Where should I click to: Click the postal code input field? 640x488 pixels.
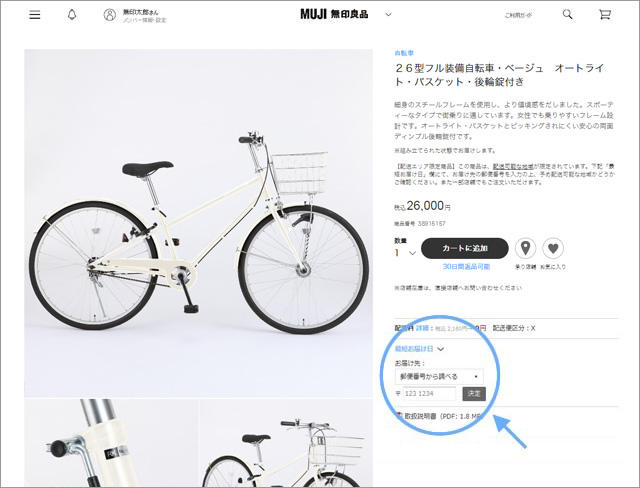429,394
